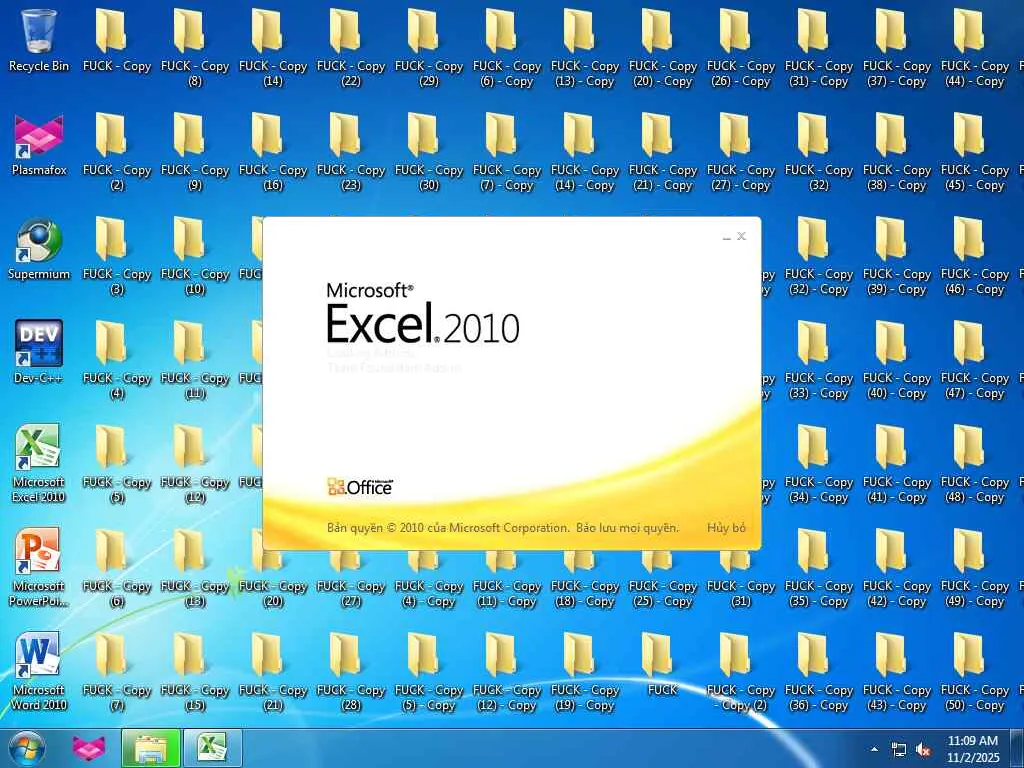Select the folder 'FUCK - Copy (31) - Copy'
This screenshot has height=768, width=1024.
click(819, 47)
